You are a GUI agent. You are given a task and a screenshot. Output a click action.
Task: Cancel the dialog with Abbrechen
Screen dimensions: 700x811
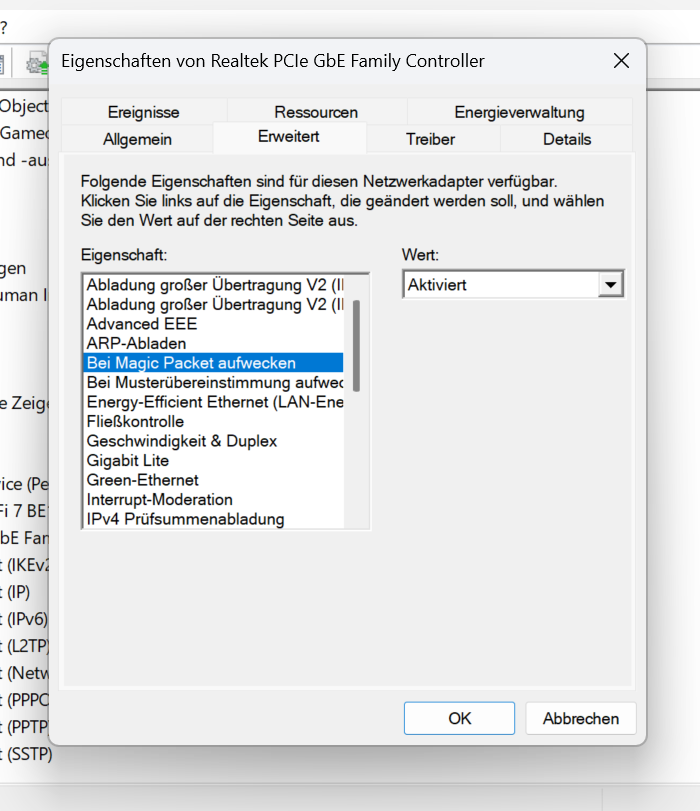tap(580, 718)
